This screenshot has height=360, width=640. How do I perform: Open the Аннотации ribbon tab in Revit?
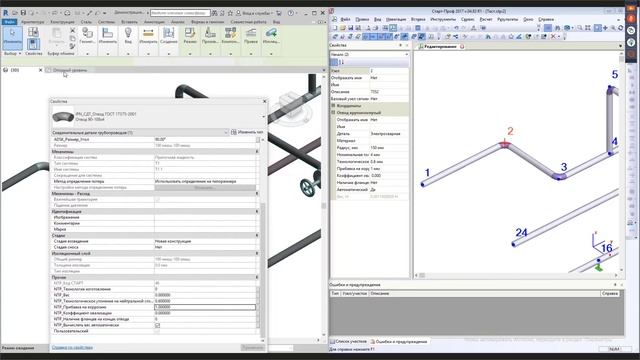[154, 22]
